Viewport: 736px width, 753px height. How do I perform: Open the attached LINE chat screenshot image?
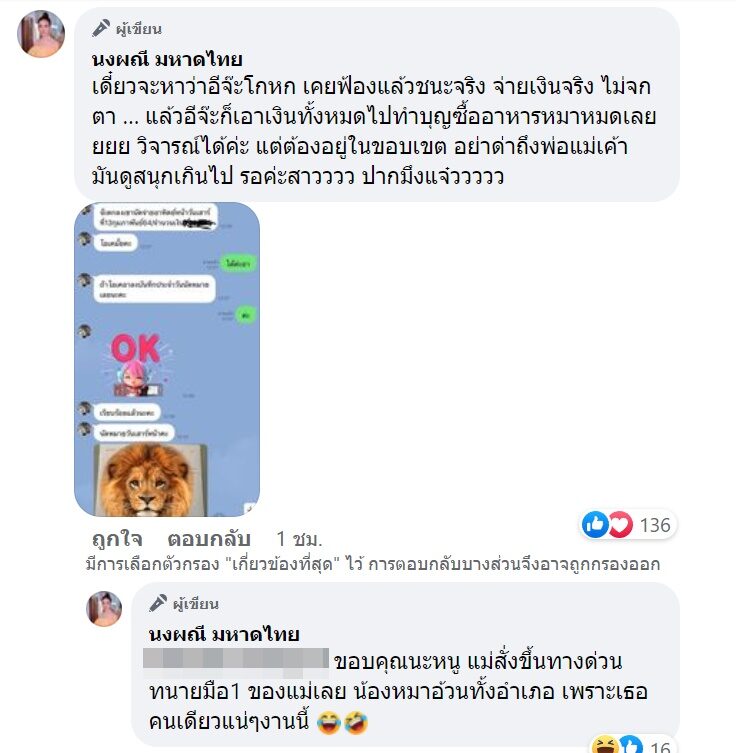point(167,359)
